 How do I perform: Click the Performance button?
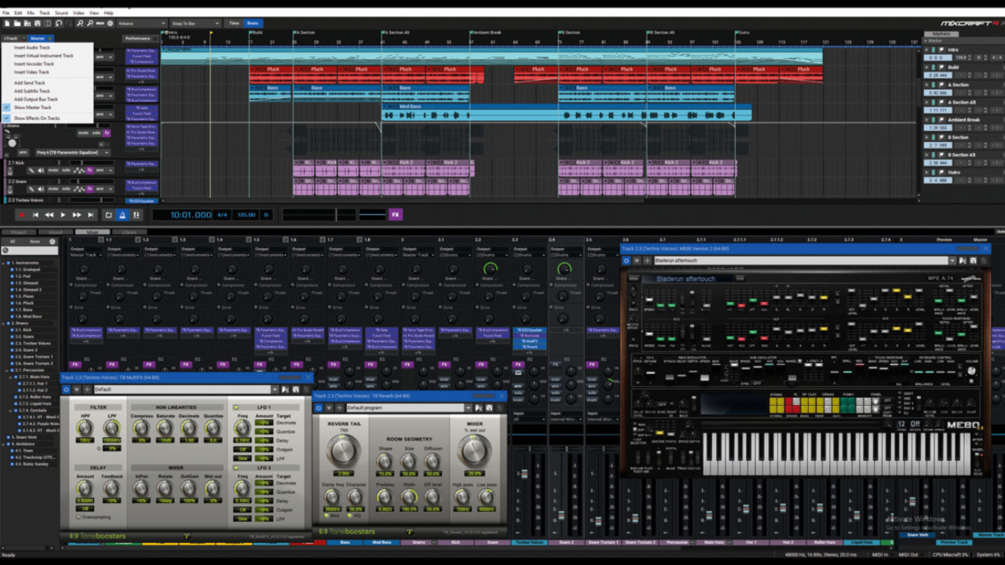pyautogui.click(x=138, y=38)
